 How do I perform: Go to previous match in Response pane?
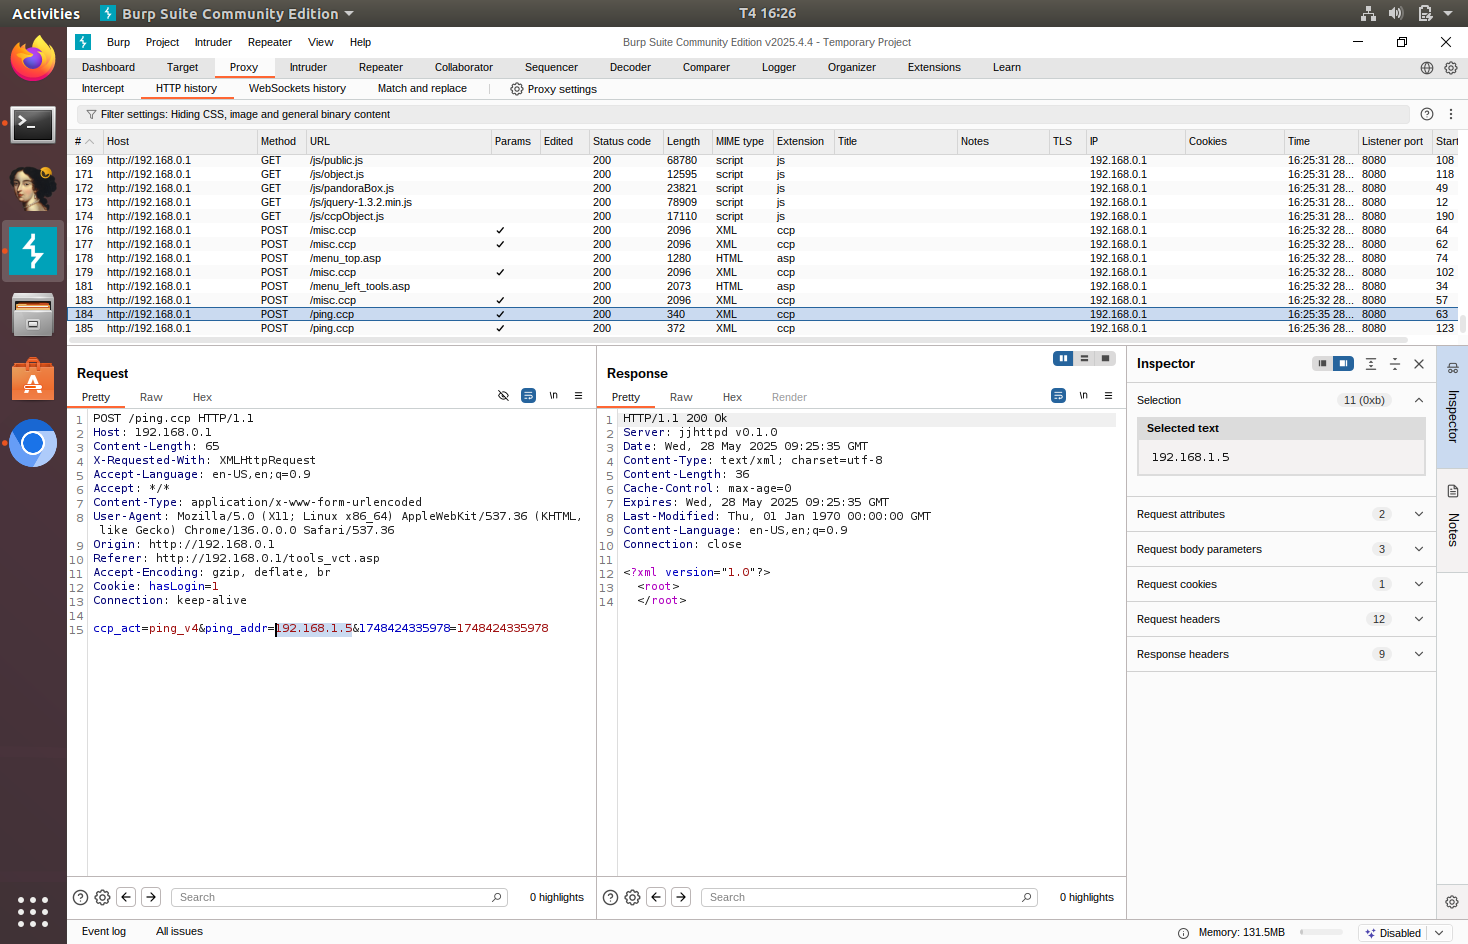656,897
